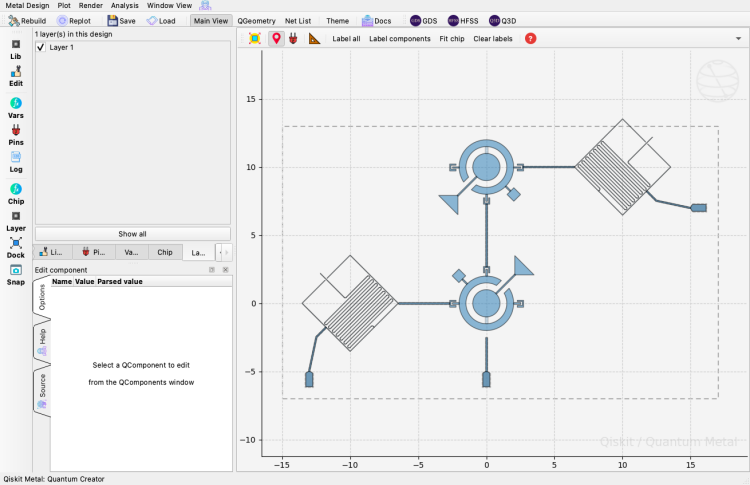Switch to the Li... library tab
The width and height of the screenshot is (750, 485).
click(x=52, y=252)
